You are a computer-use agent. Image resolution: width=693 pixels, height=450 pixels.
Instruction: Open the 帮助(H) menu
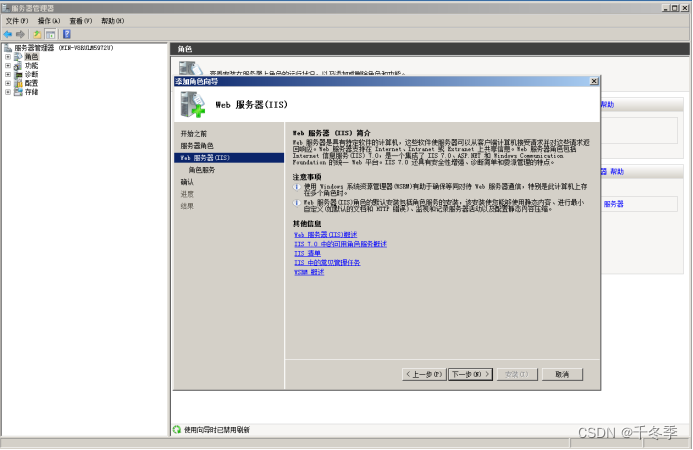tap(113, 21)
